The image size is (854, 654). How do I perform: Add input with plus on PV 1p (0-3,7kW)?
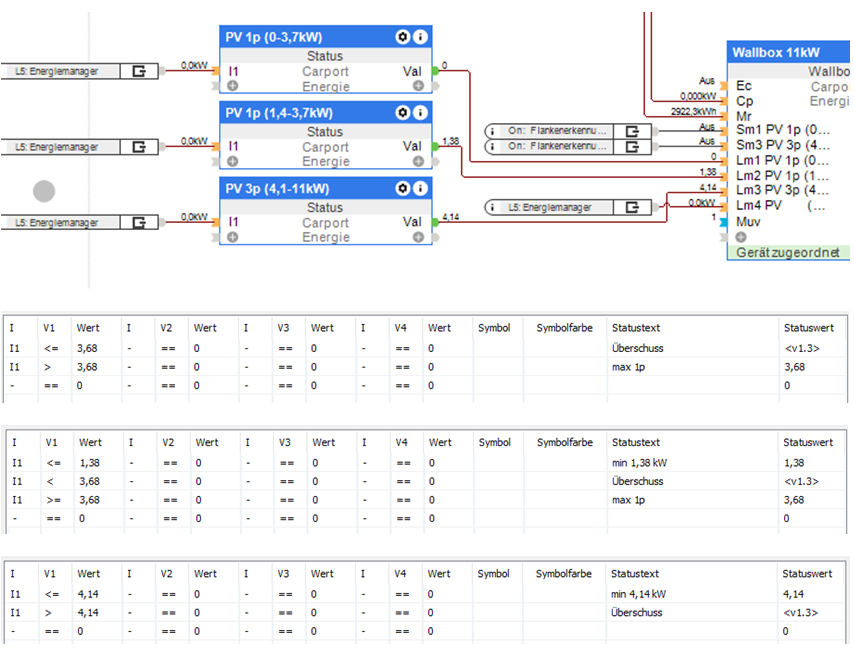233,86
